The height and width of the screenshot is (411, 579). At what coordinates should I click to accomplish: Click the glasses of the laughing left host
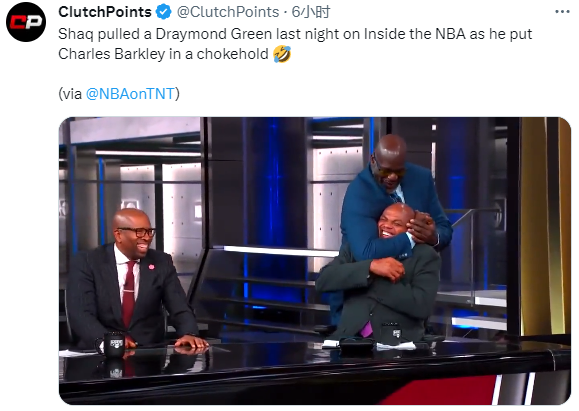click(x=138, y=232)
